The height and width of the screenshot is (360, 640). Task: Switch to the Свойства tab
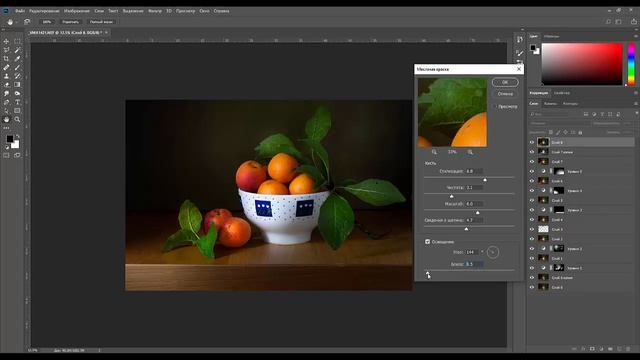[562, 93]
